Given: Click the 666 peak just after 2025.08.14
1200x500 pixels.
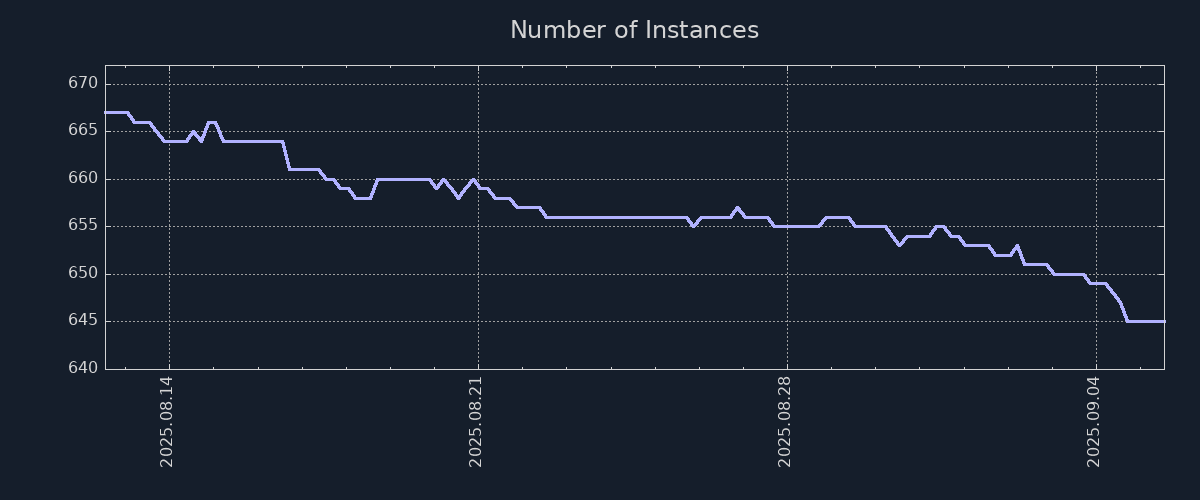Looking at the screenshot, I should coord(211,122).
